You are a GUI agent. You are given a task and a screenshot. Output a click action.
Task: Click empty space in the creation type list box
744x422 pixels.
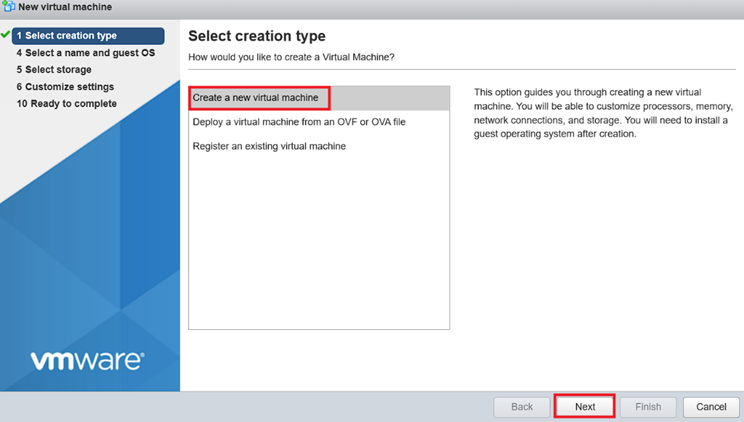(318, 250)
